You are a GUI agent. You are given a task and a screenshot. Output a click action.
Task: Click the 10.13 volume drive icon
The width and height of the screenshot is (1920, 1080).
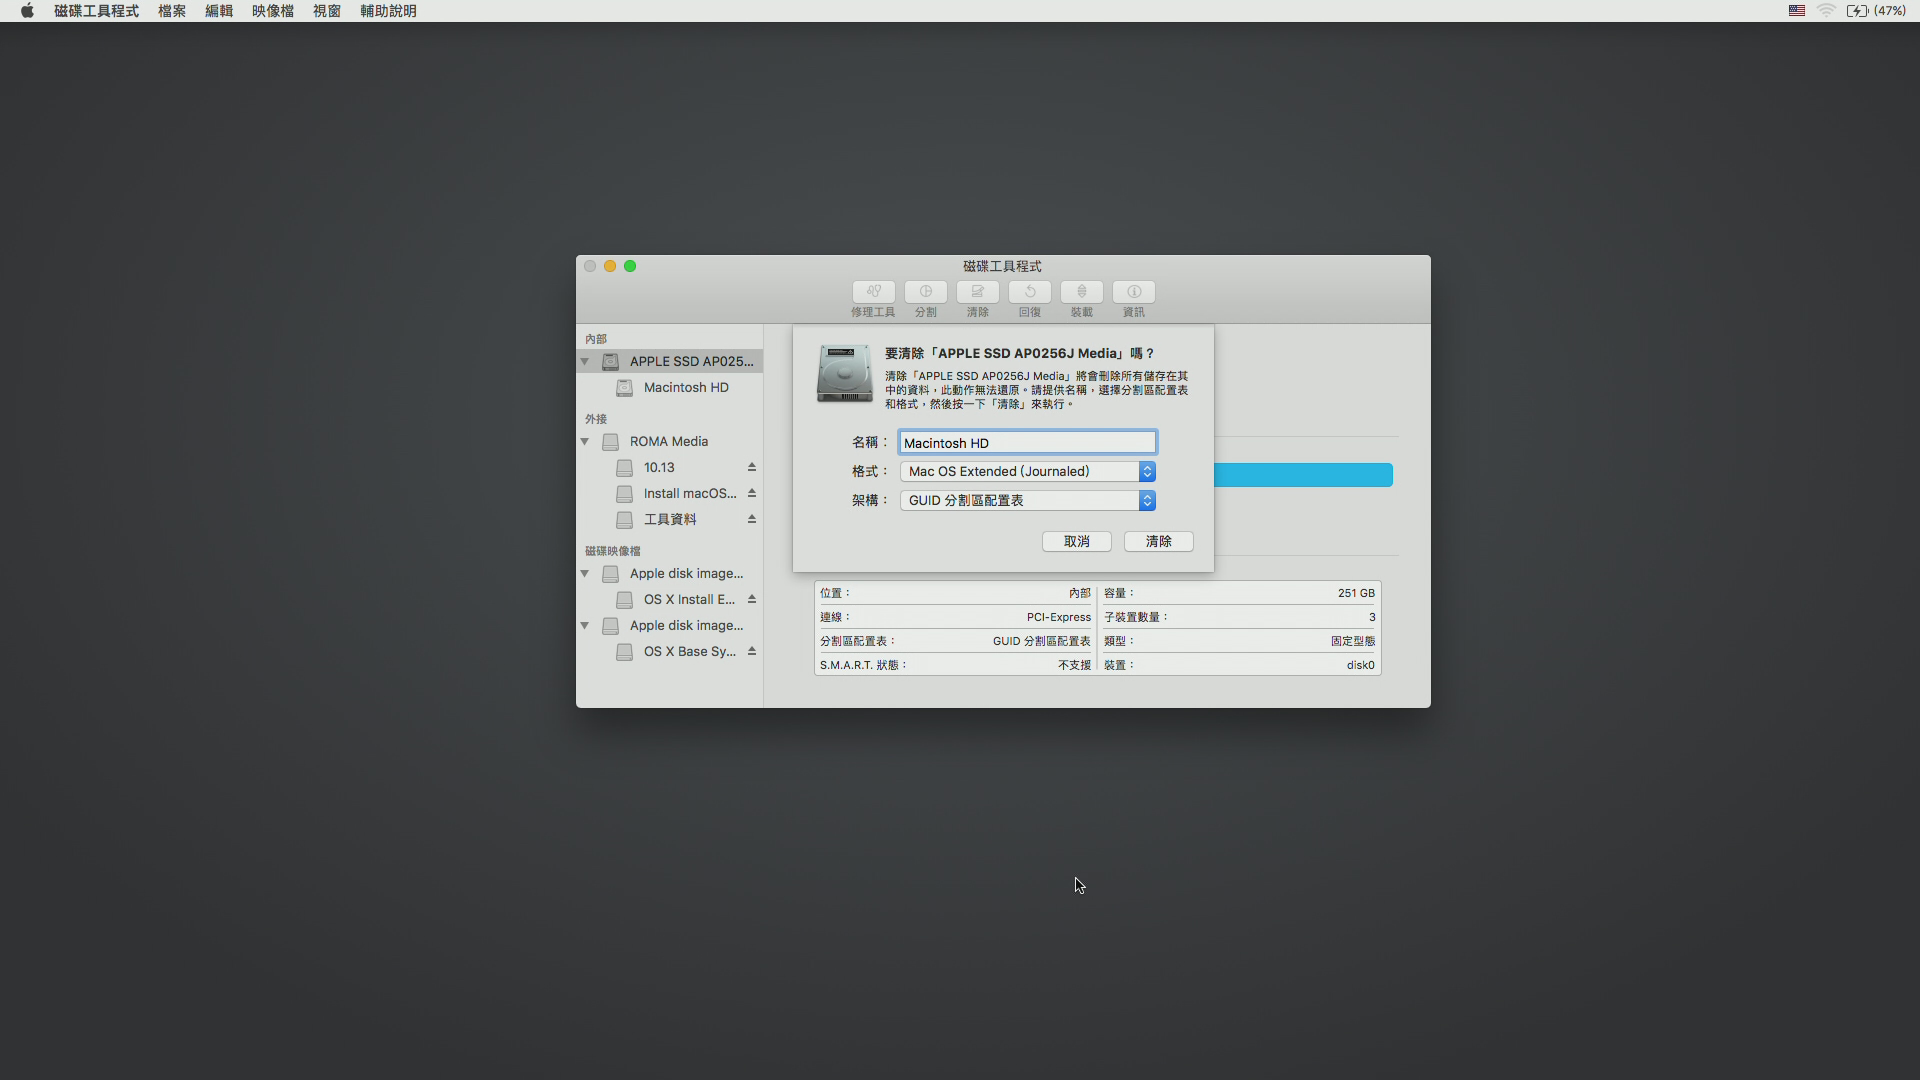pyautogui.click(x=624, y=467)
